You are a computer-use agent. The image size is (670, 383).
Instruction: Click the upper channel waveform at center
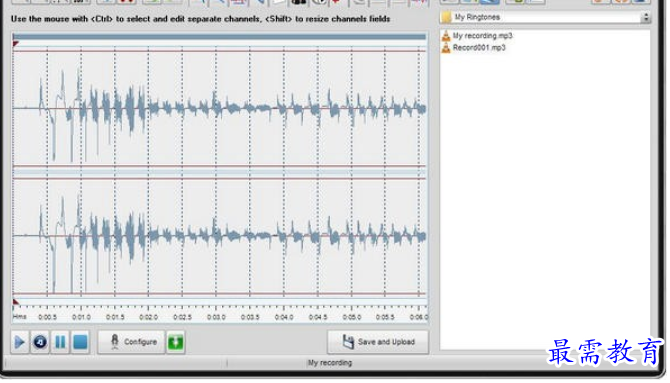220,109
